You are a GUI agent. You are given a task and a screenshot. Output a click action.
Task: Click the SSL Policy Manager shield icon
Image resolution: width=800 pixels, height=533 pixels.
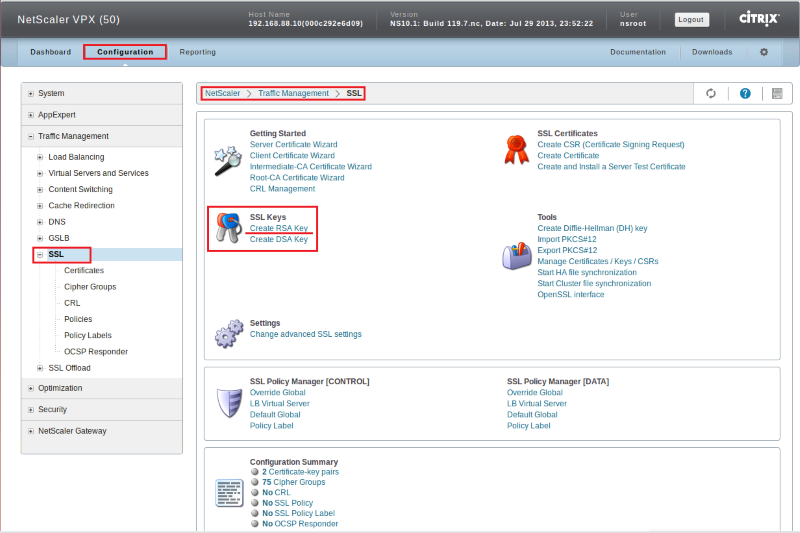pos(229,403)
